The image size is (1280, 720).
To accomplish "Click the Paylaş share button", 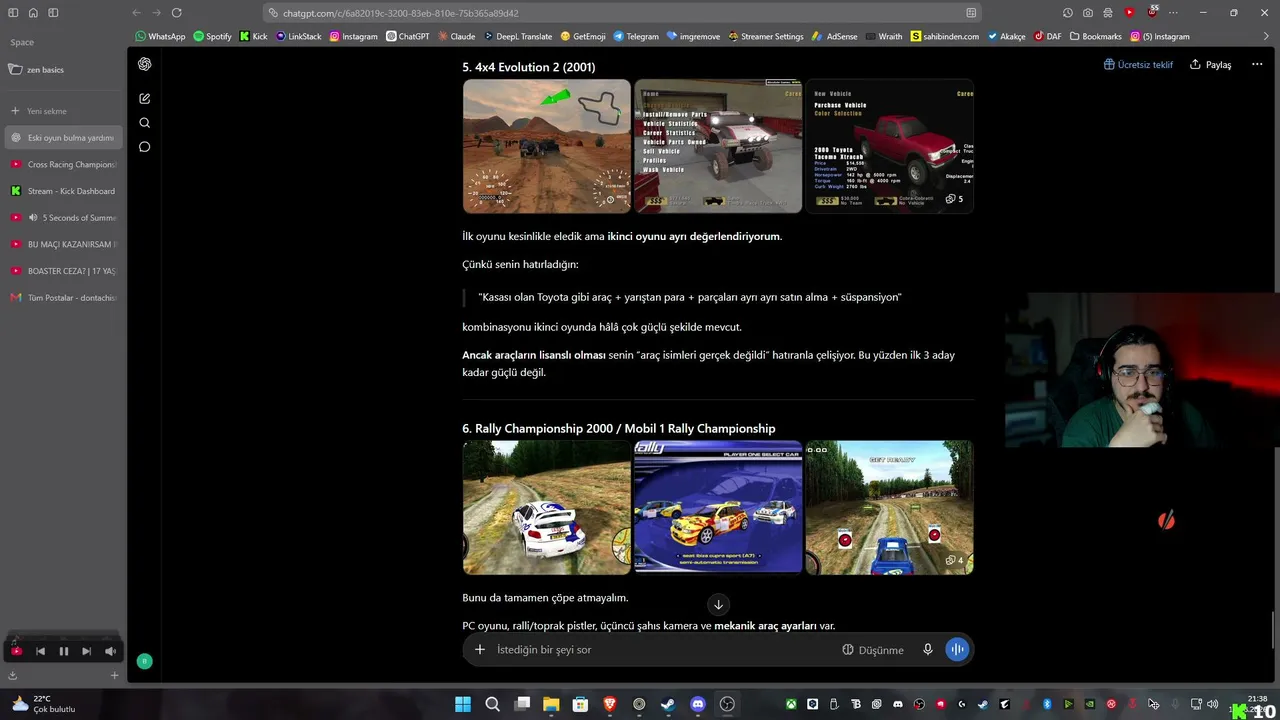I will 1210,64.
